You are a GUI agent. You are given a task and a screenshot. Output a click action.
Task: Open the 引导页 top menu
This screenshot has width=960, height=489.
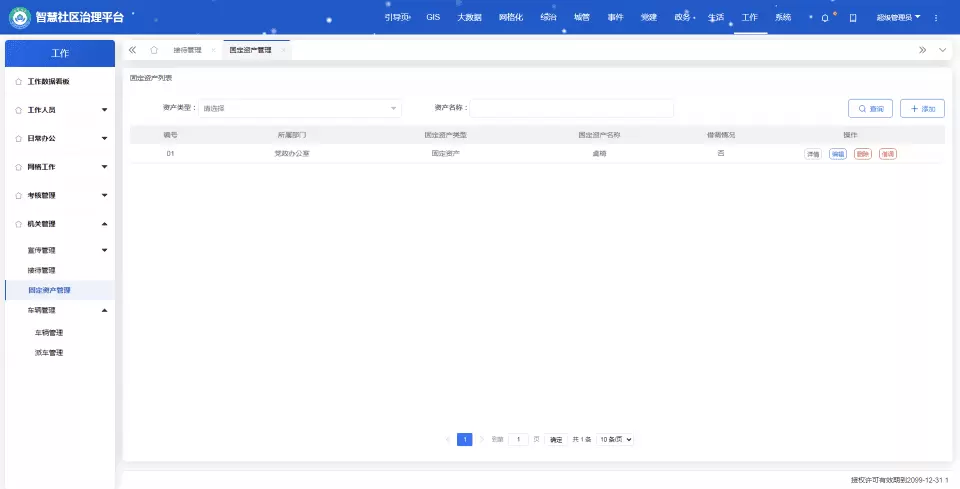[397, 18]
